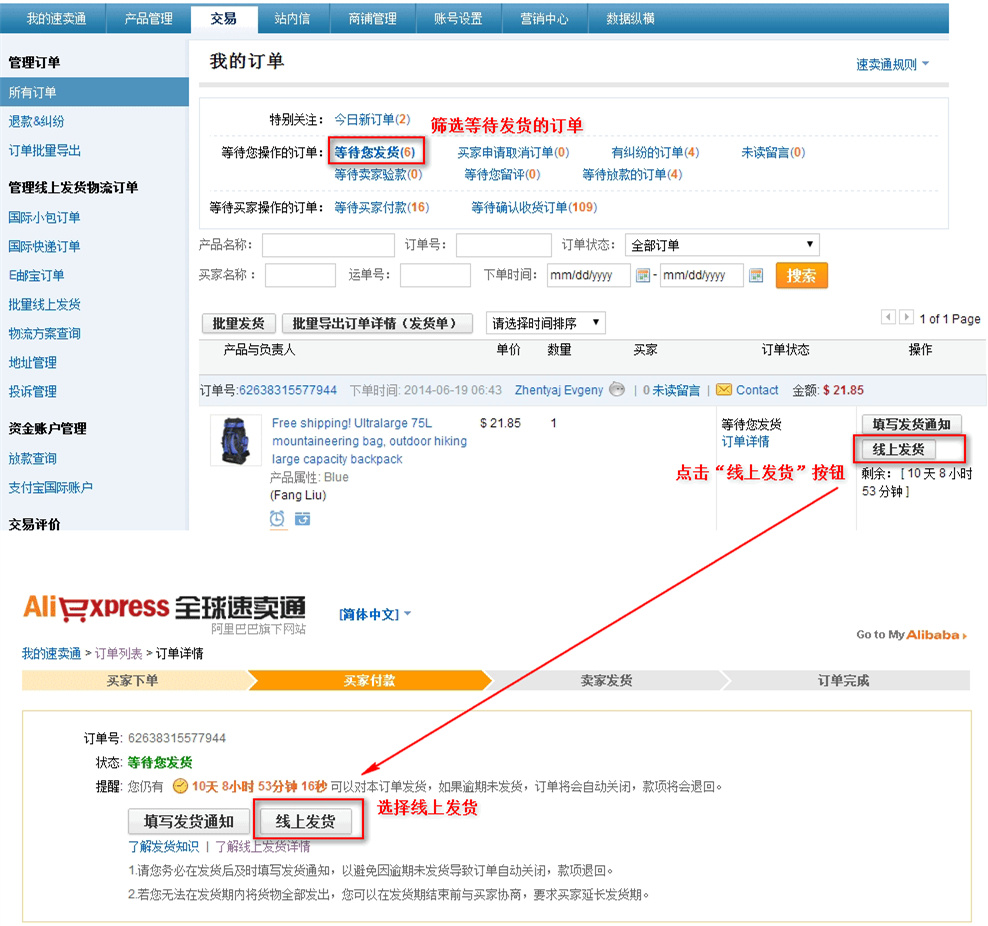
Task: Click the previous page arrow icon
Action: 888,318
